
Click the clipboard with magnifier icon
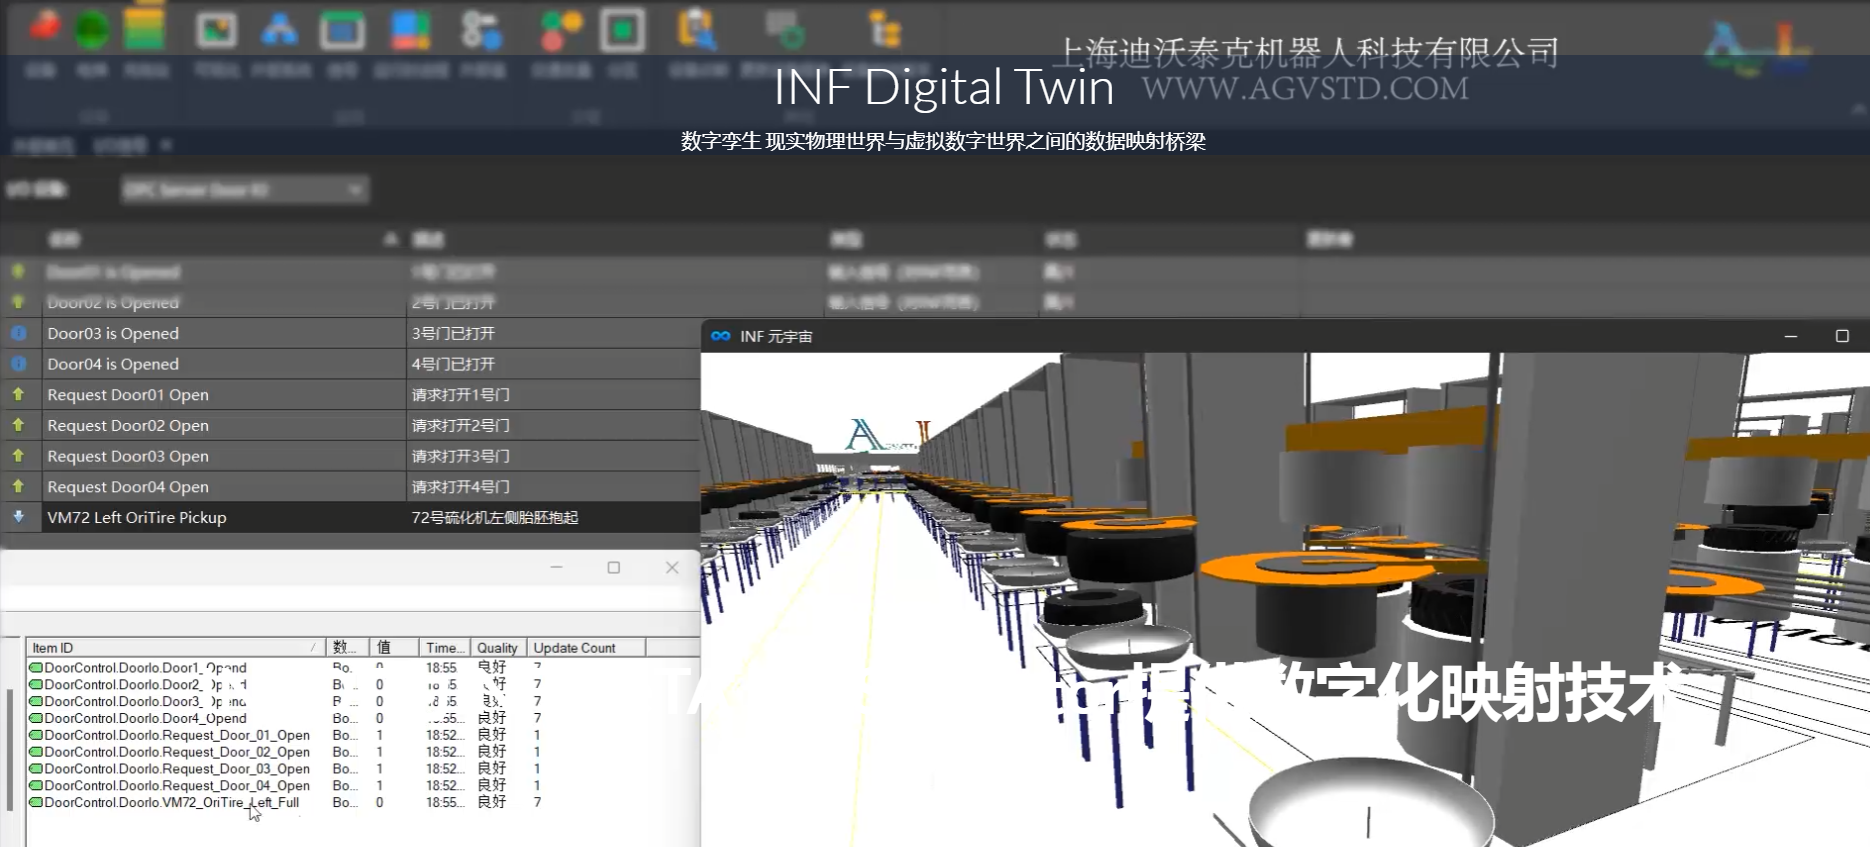tap(697, 30)
